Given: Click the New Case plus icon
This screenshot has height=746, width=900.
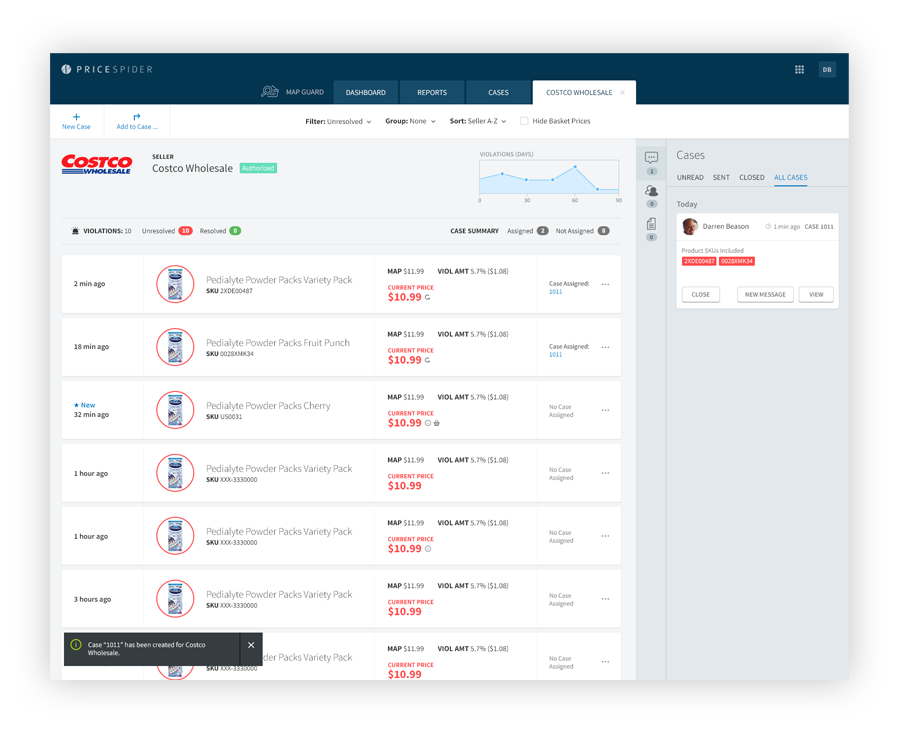Looking at the screenshot, I should 76,116.
